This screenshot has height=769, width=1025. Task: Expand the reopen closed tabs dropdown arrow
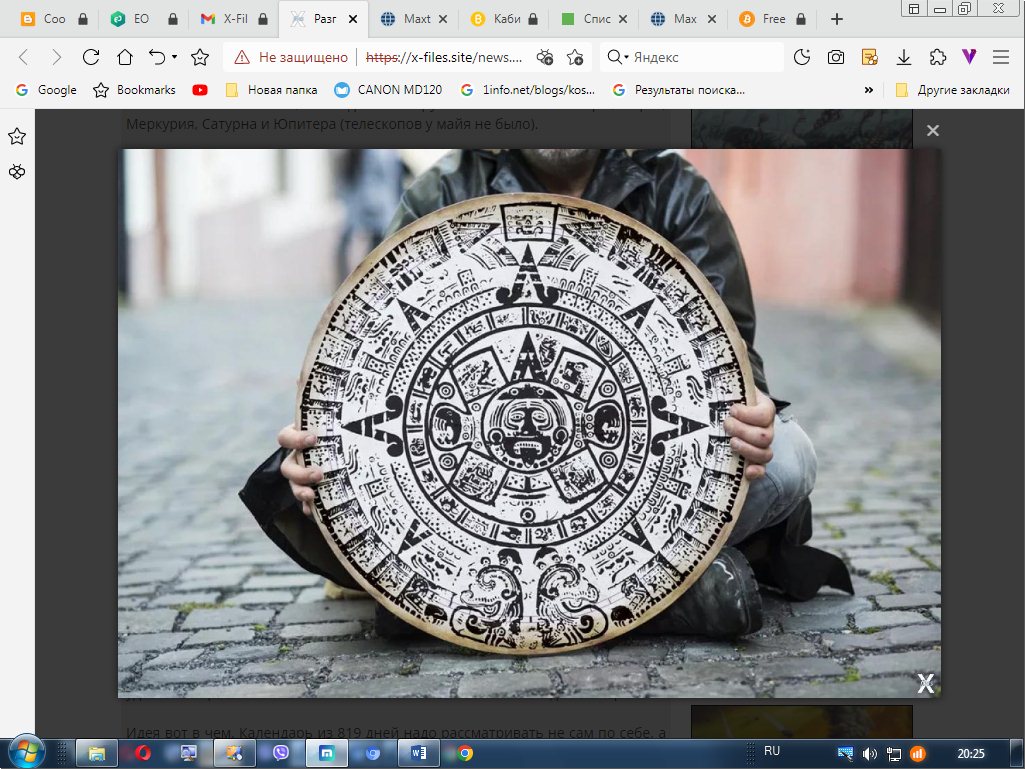[175, 58]
